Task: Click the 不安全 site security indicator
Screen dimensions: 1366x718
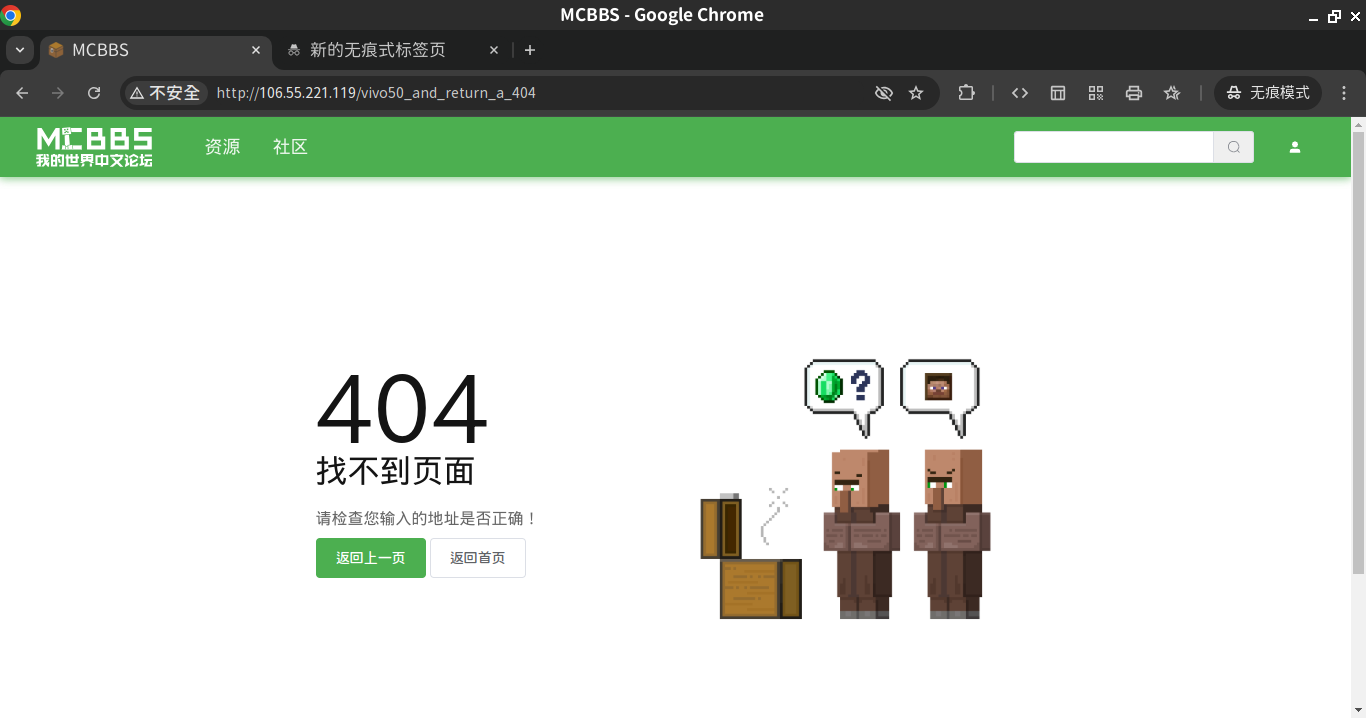Action: click(x=165, y=93)
